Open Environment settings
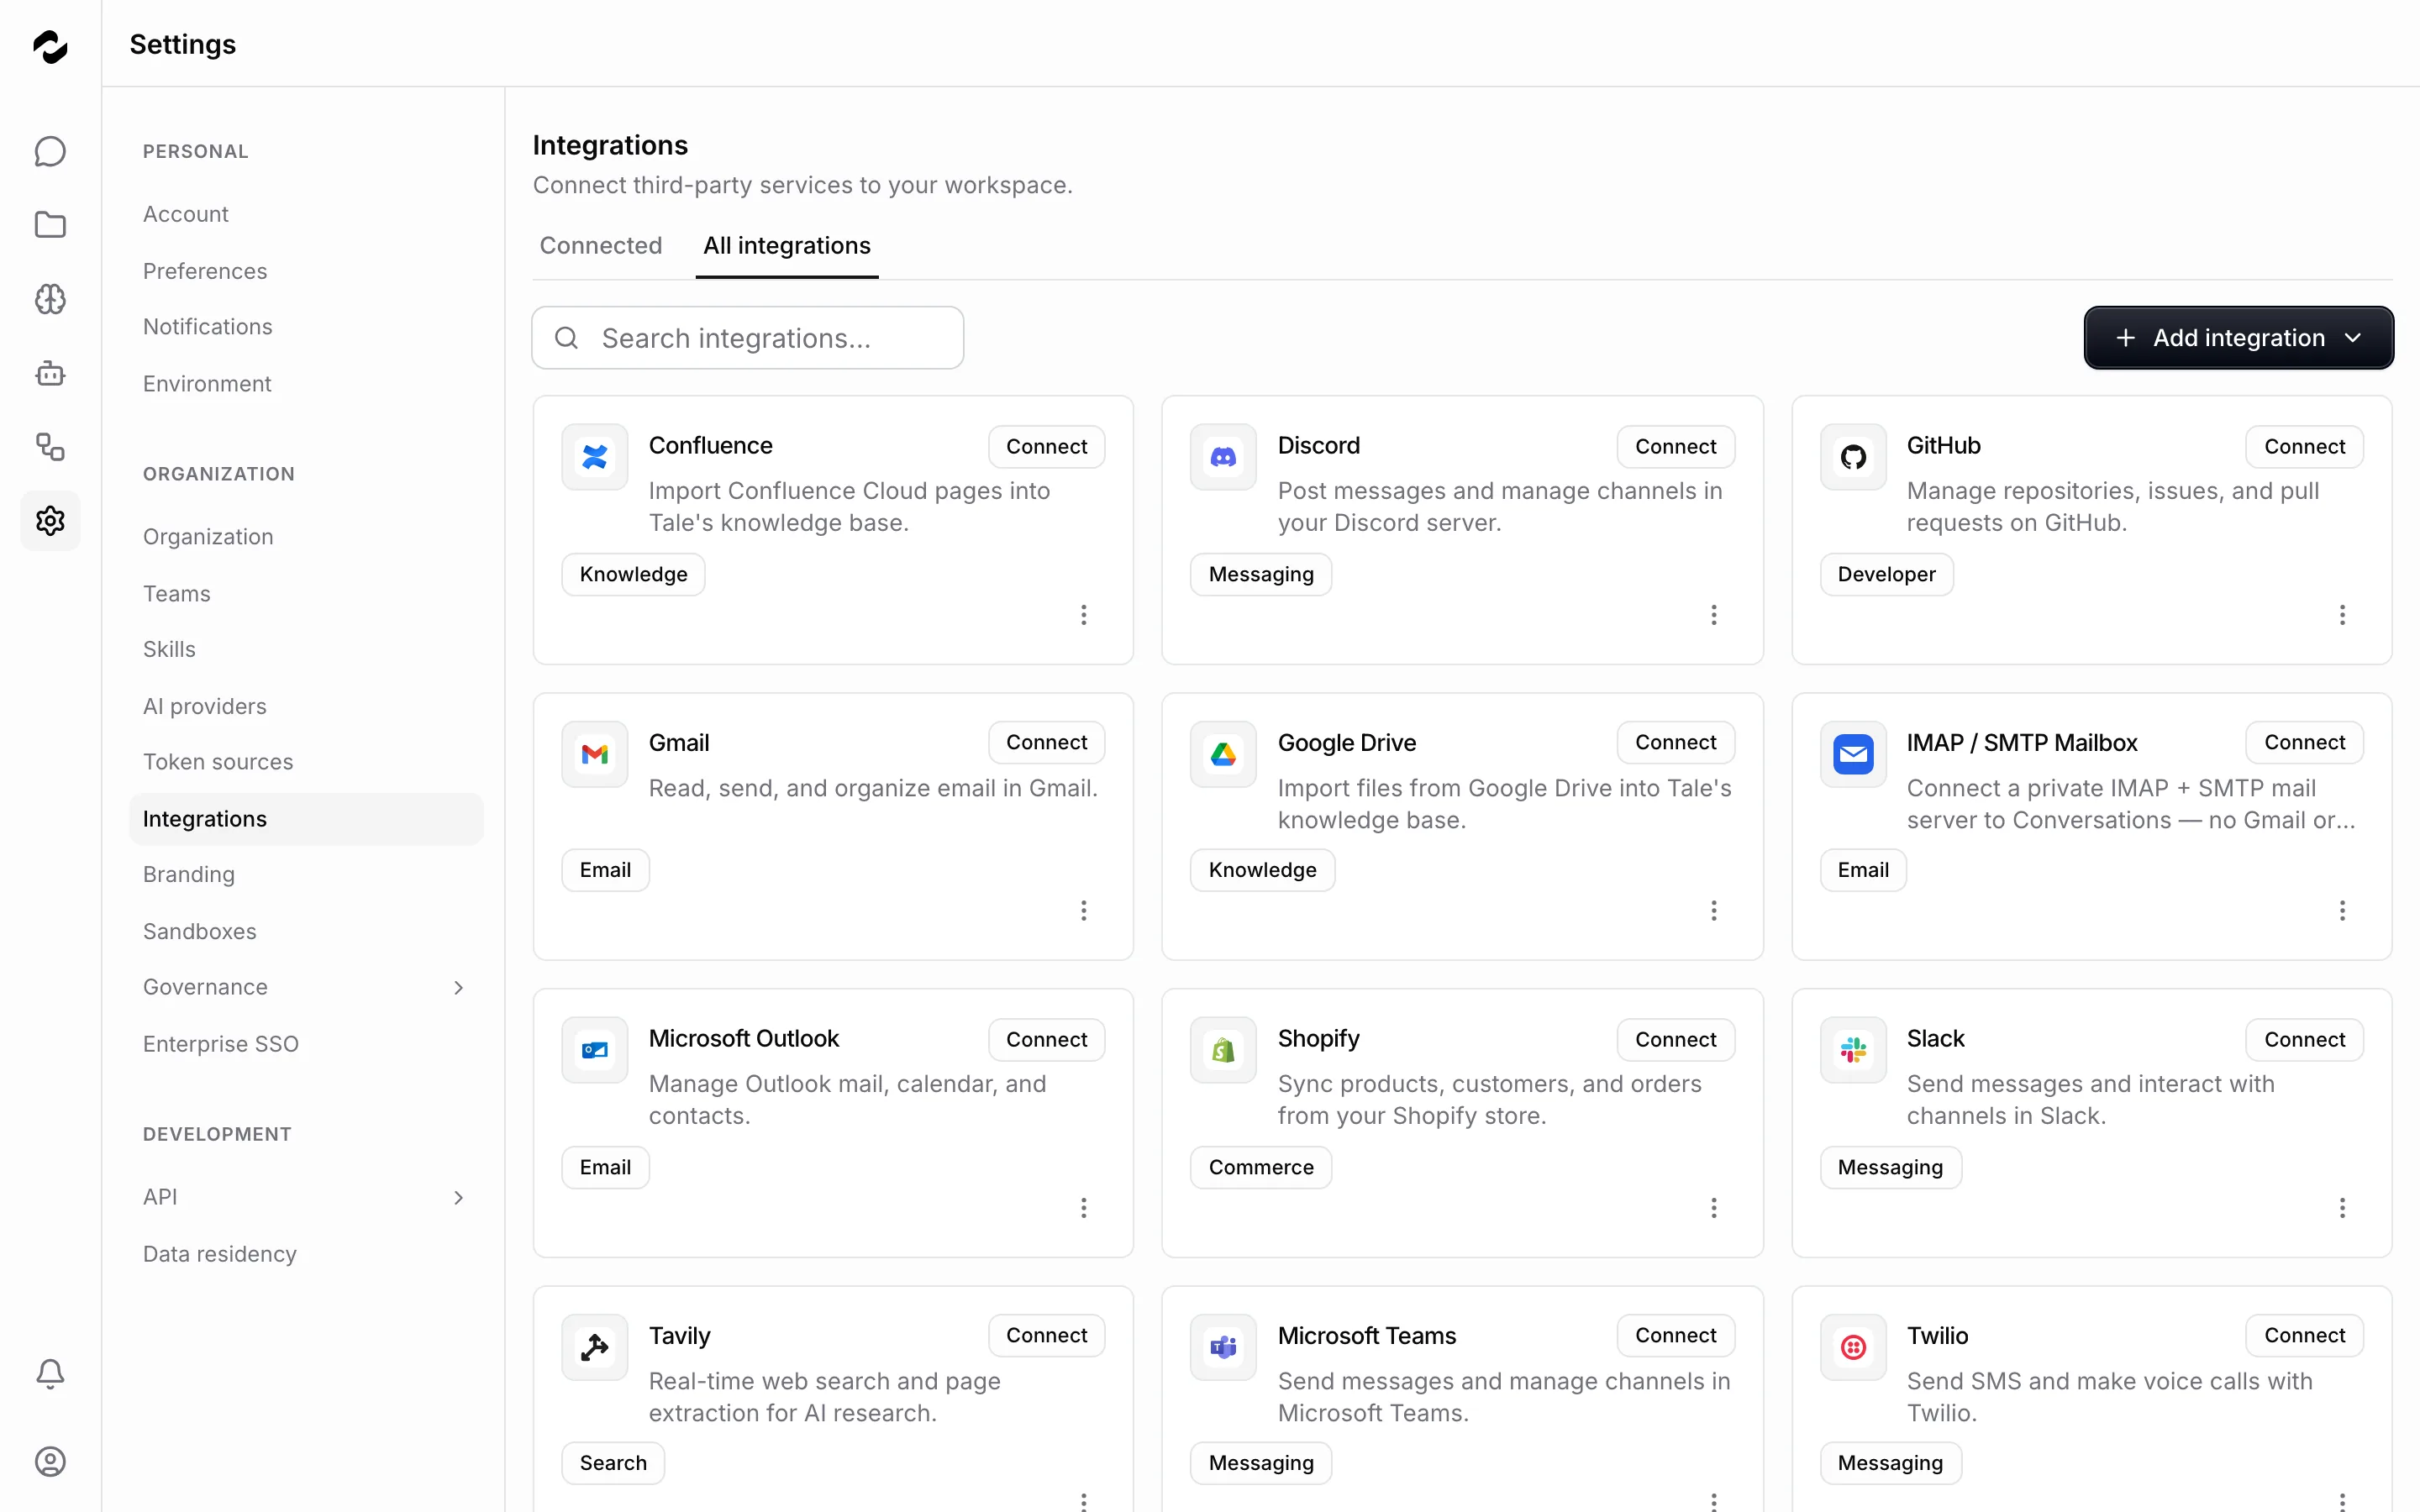2420x1512 pixels. (x=306, y=384)
